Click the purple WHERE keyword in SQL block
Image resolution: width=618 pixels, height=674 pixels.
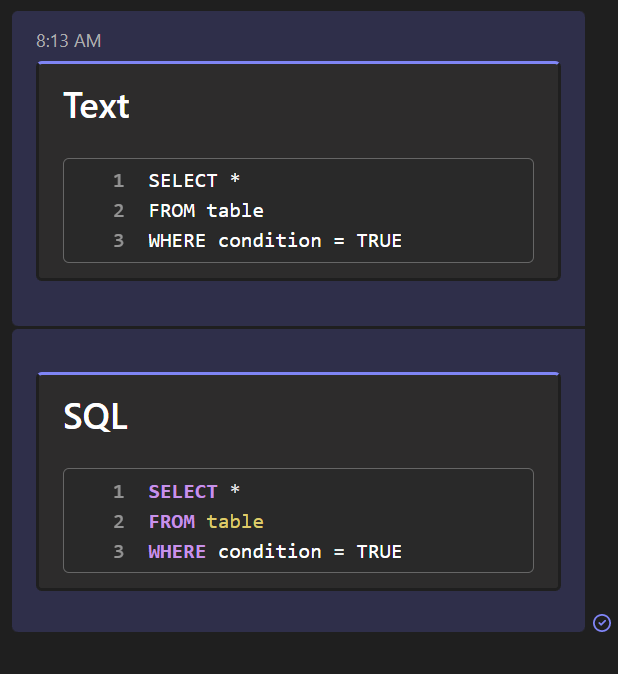pyautogui.click(x=177, y=552)
